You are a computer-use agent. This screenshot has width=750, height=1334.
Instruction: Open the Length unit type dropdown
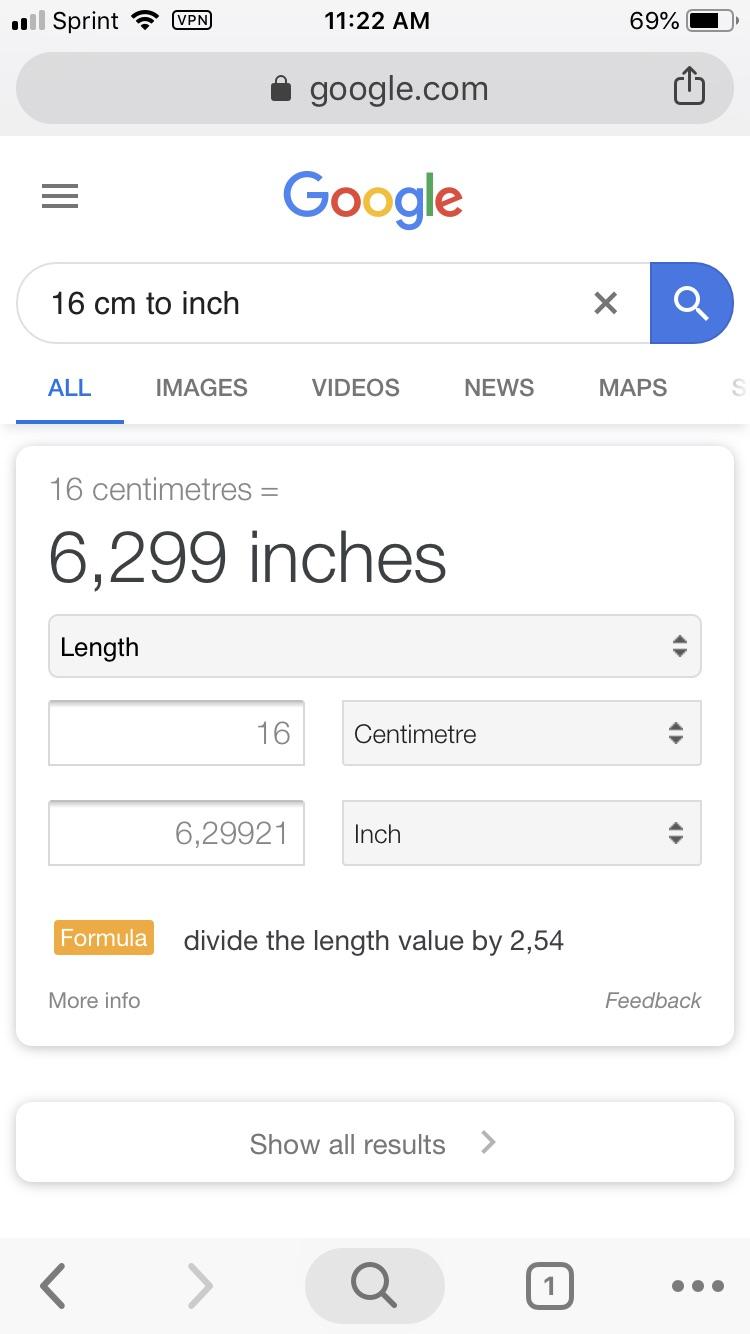(374, 647)
